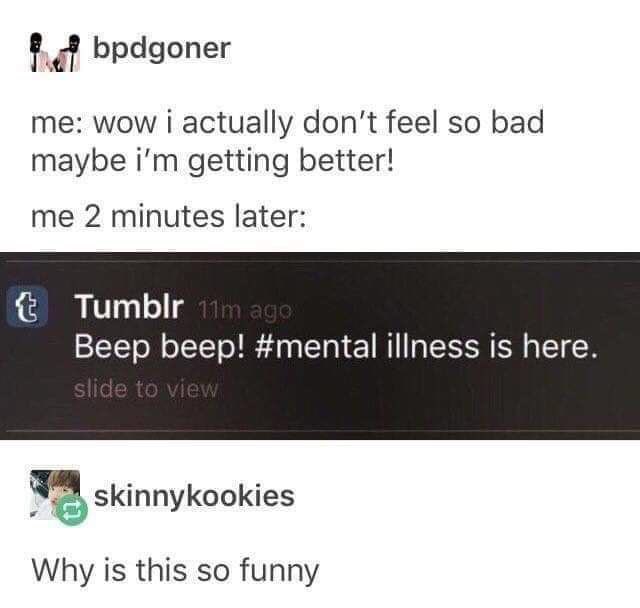Viewport: 640px width, 608px height.
Task: Click the 11m ago timestamp
Action: (245, 311)
